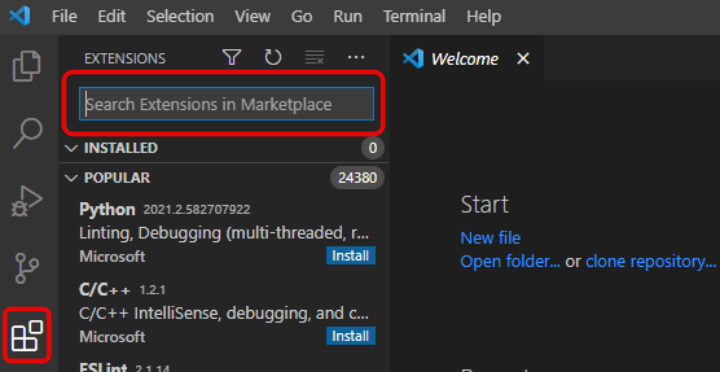The width and height of the screenshot is (720, 372).
Task: Open the Edit menu
Action: click(112, 17)
